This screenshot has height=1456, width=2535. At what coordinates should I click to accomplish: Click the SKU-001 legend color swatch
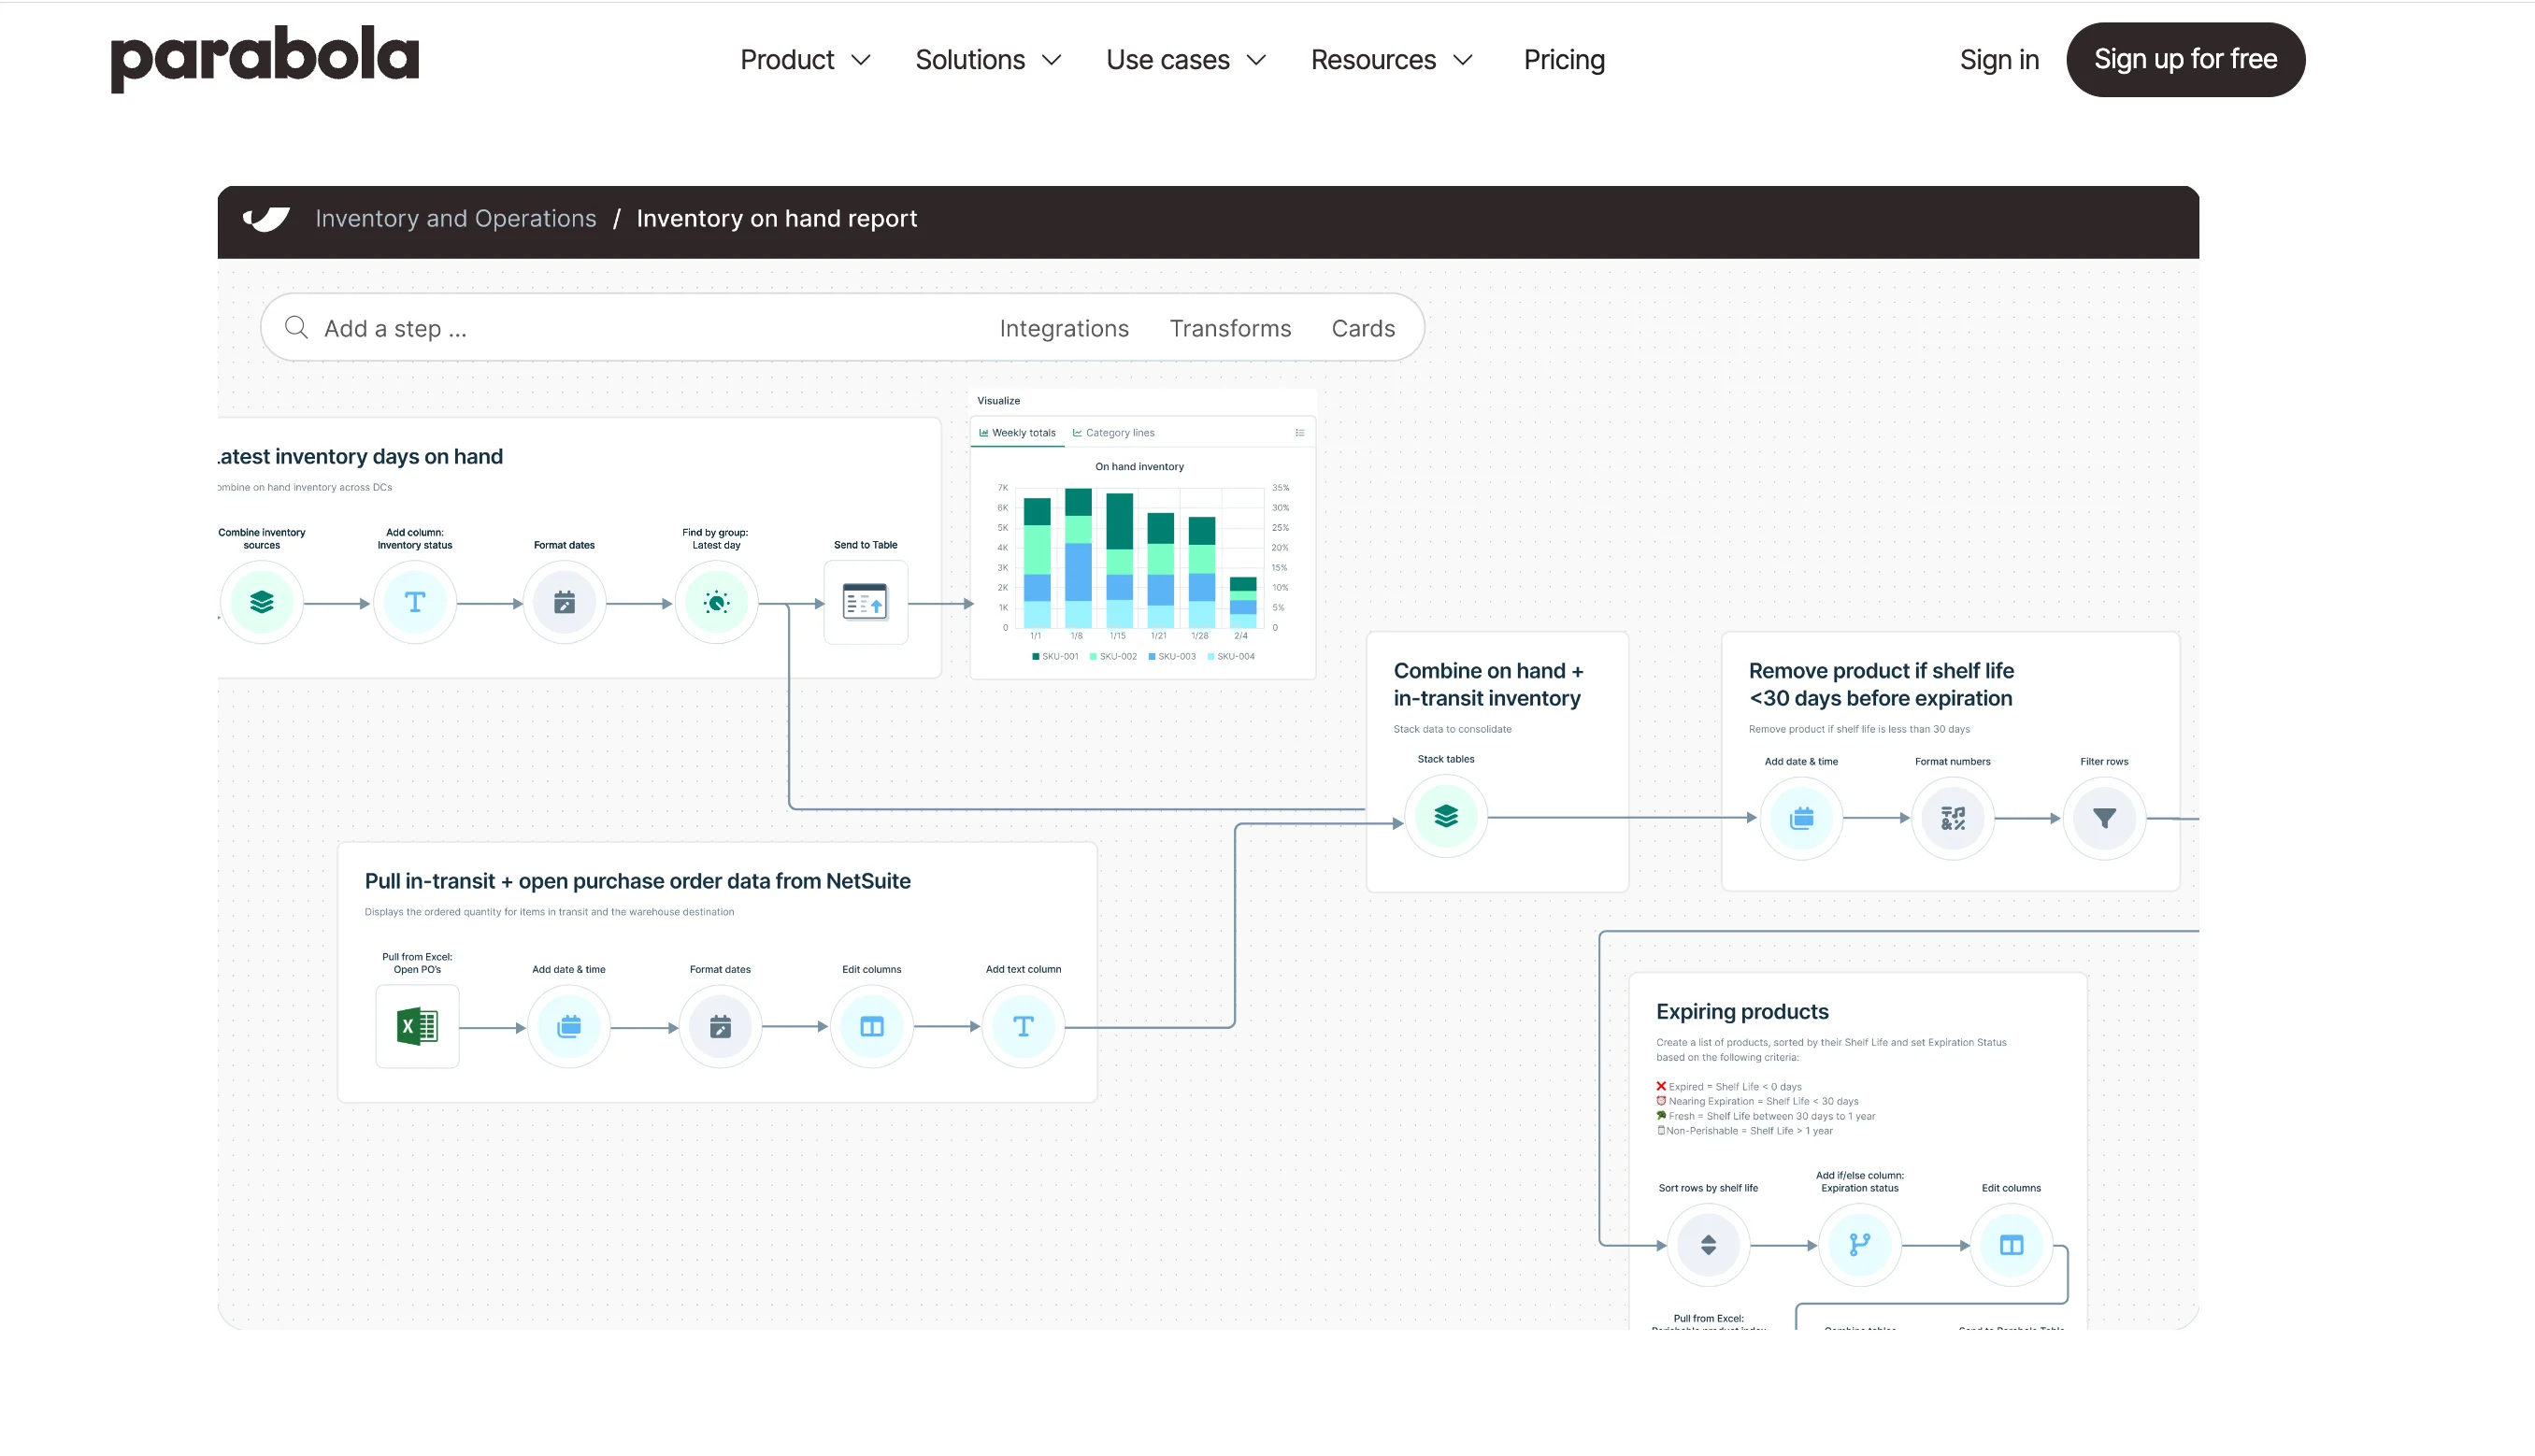click(x=1035, y=657)
